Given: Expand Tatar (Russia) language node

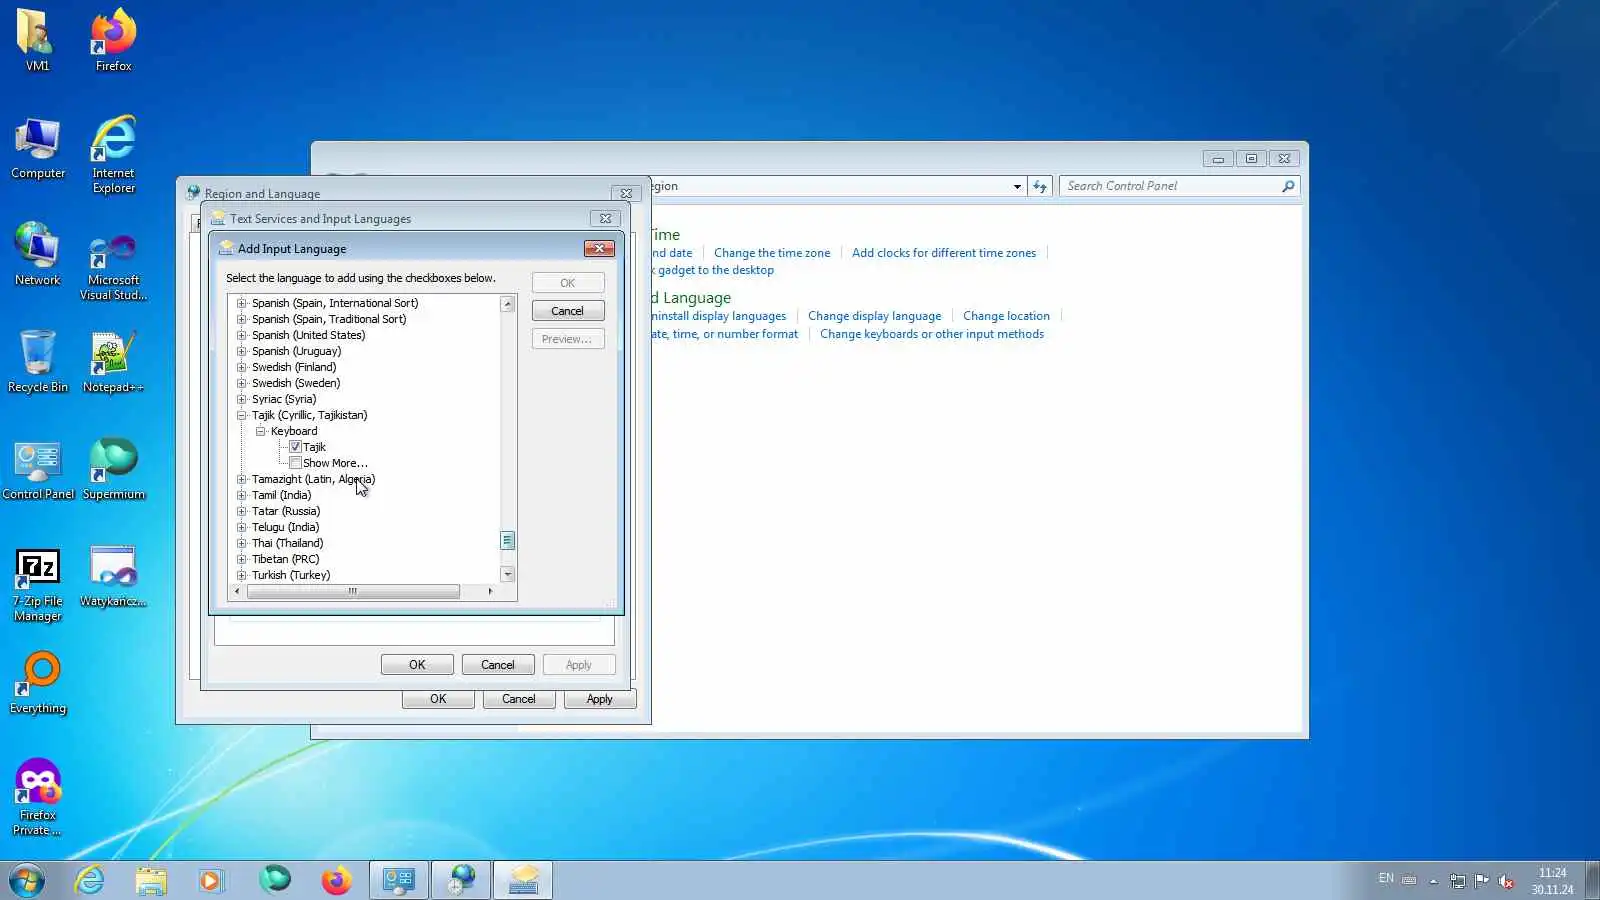Looking at the screenshot, I should pyautogui.click(x=241, y=511).
